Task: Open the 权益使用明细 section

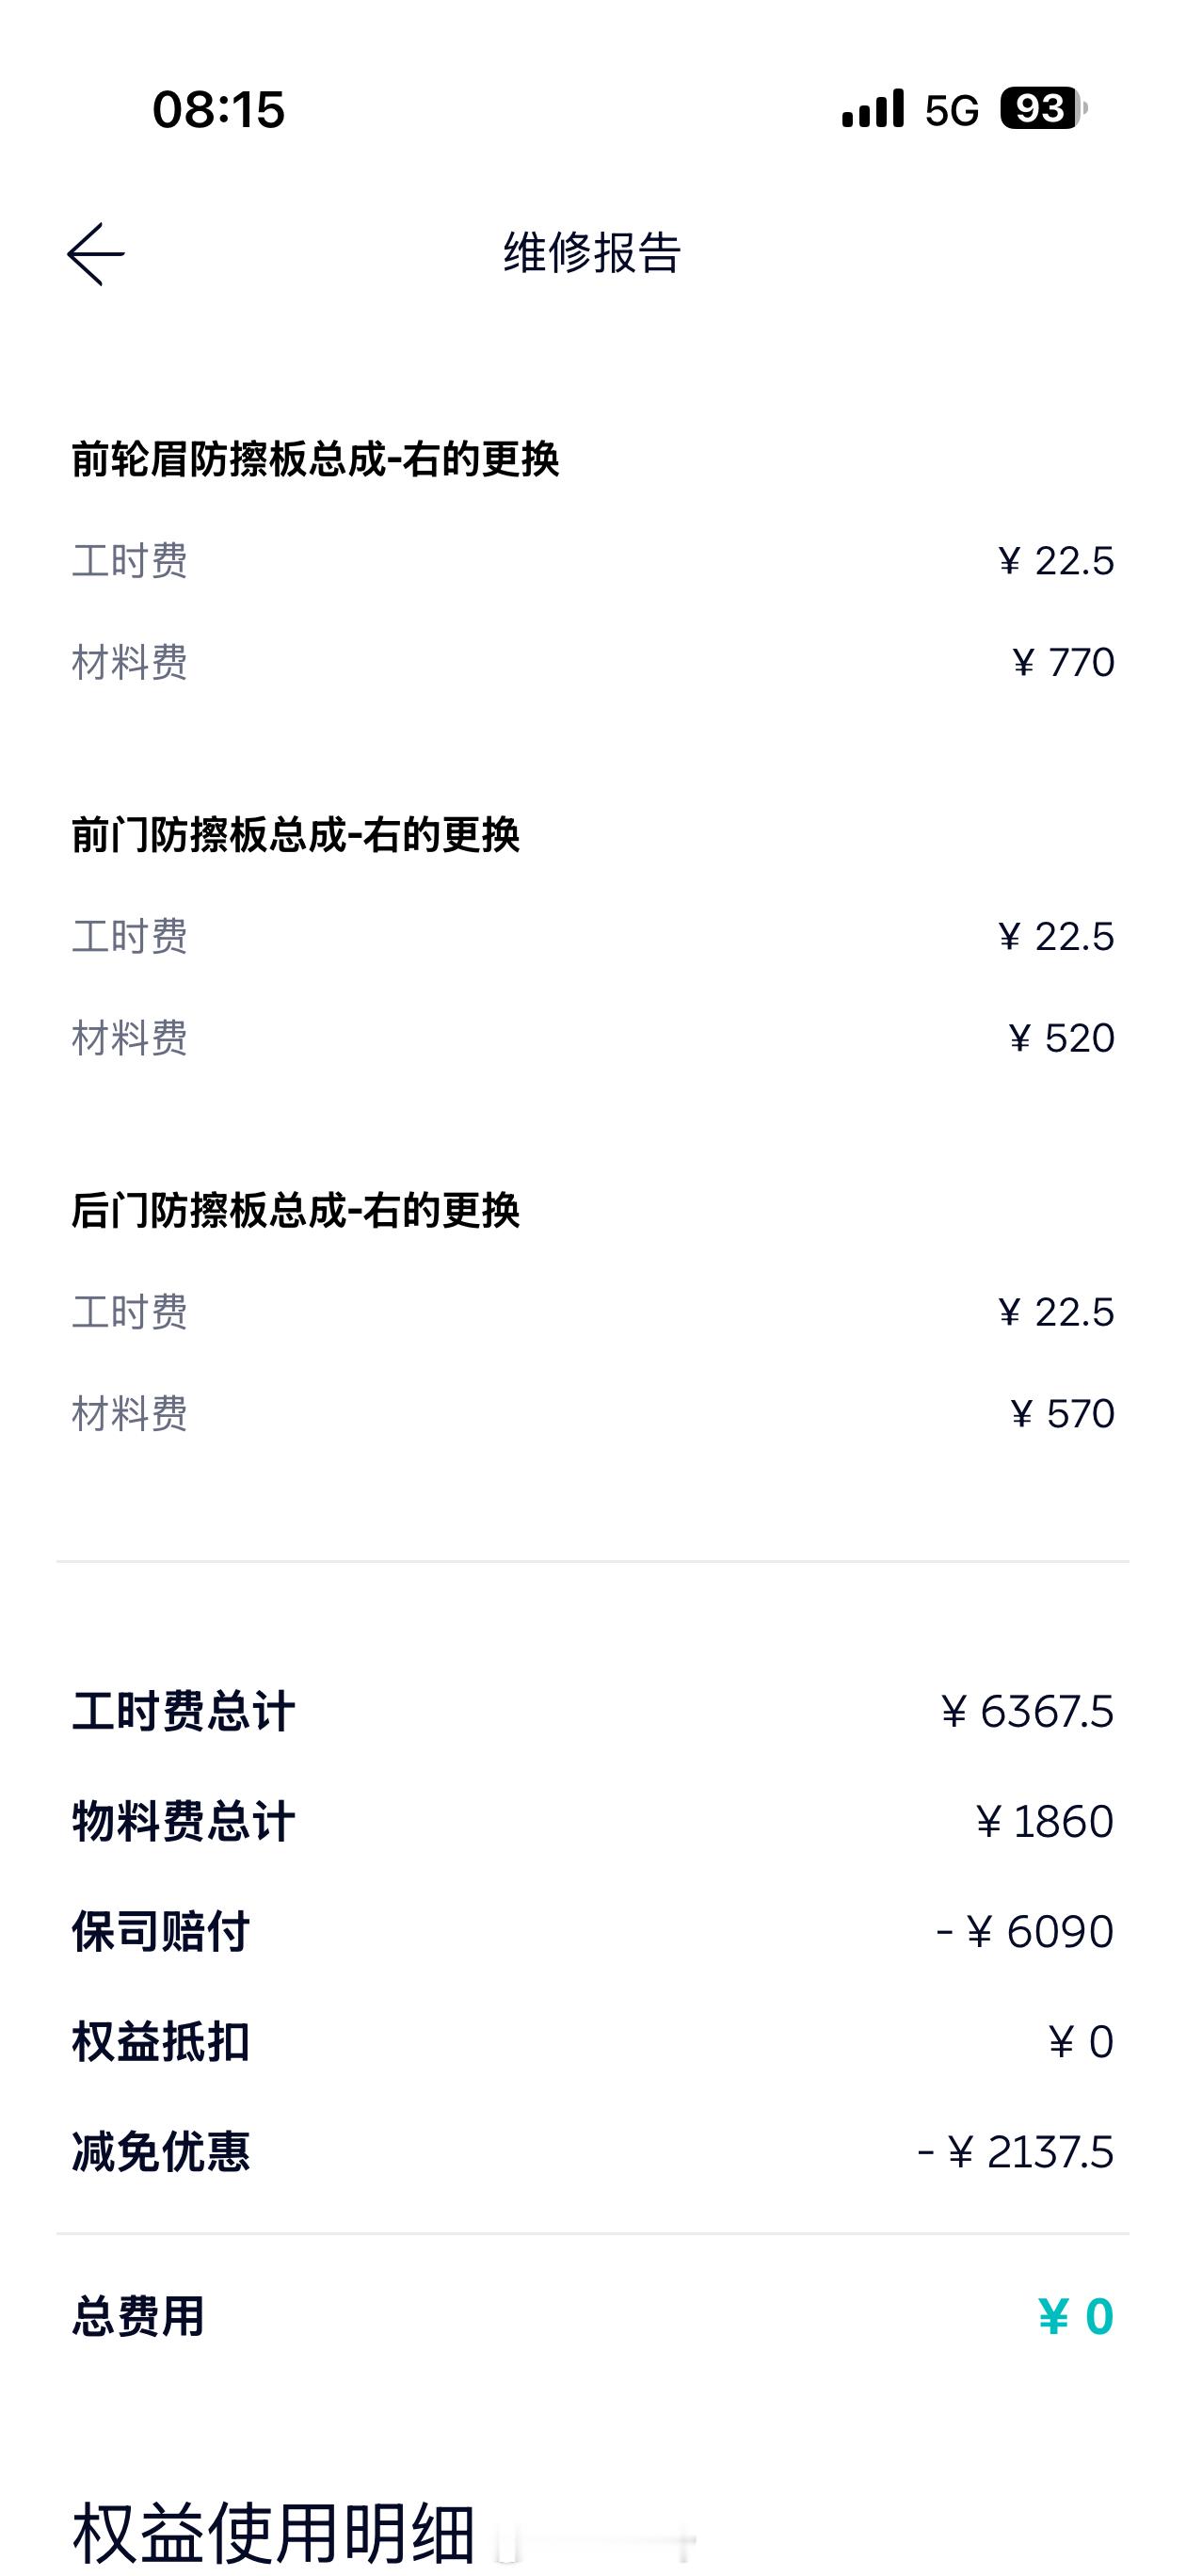Action: coord(273,2532)
